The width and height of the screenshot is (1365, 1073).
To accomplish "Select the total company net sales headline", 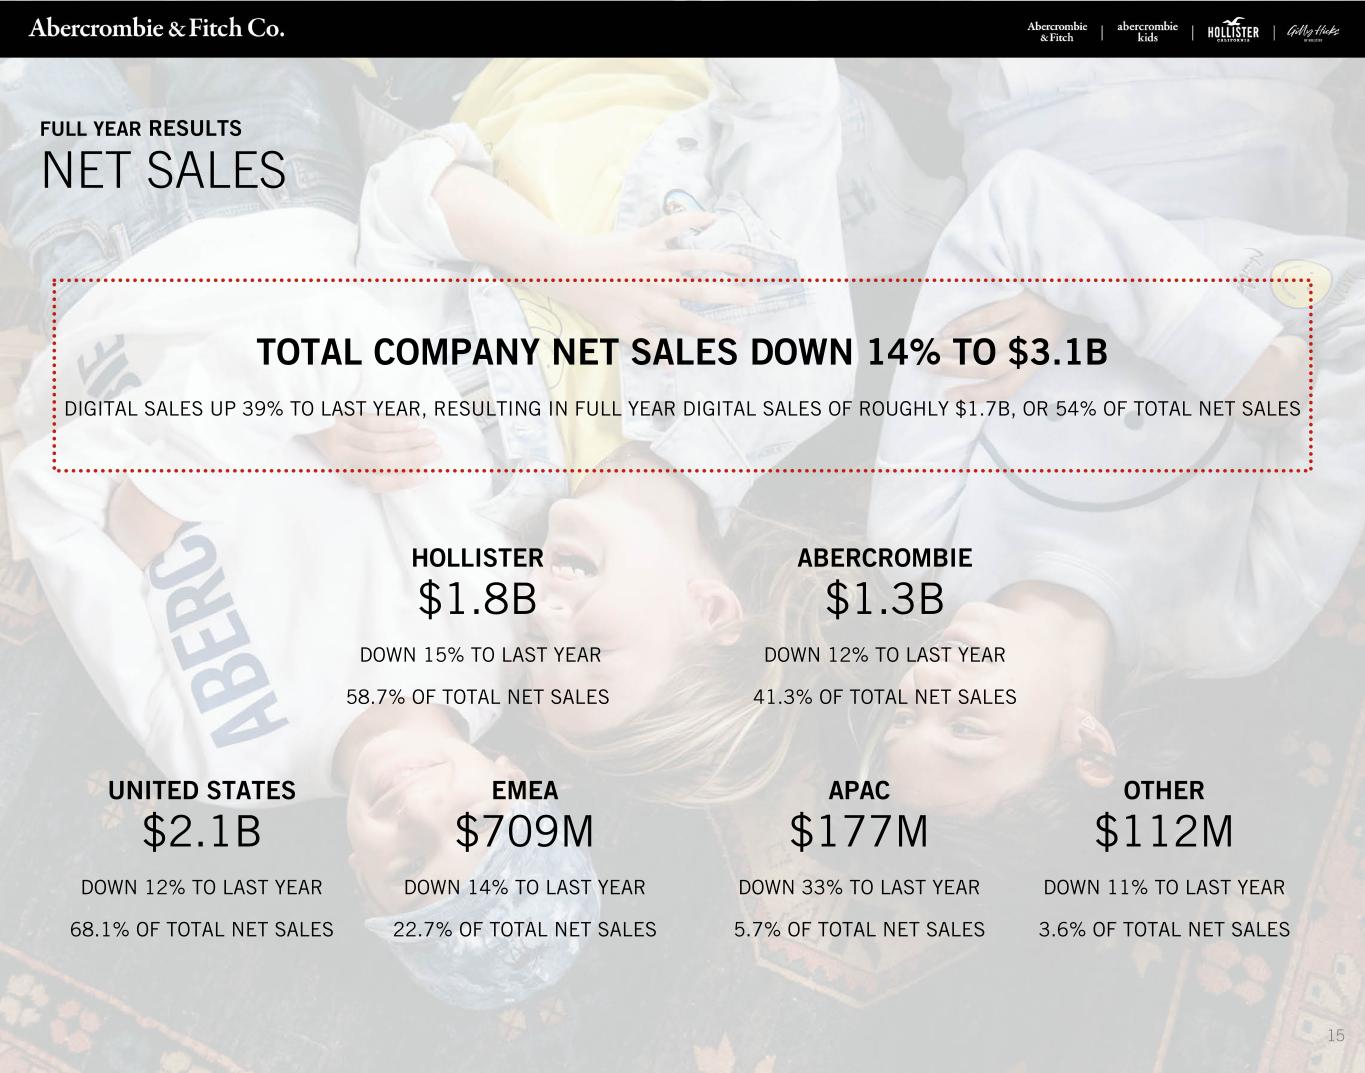I will pos(682,352).
